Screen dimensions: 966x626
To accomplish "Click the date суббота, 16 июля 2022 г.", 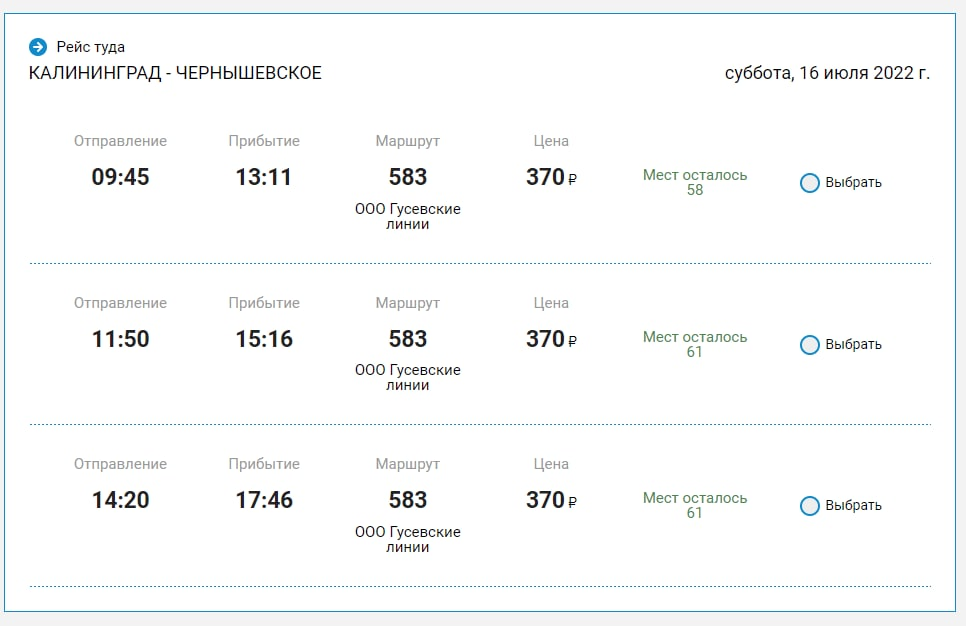I will (827, 73).
